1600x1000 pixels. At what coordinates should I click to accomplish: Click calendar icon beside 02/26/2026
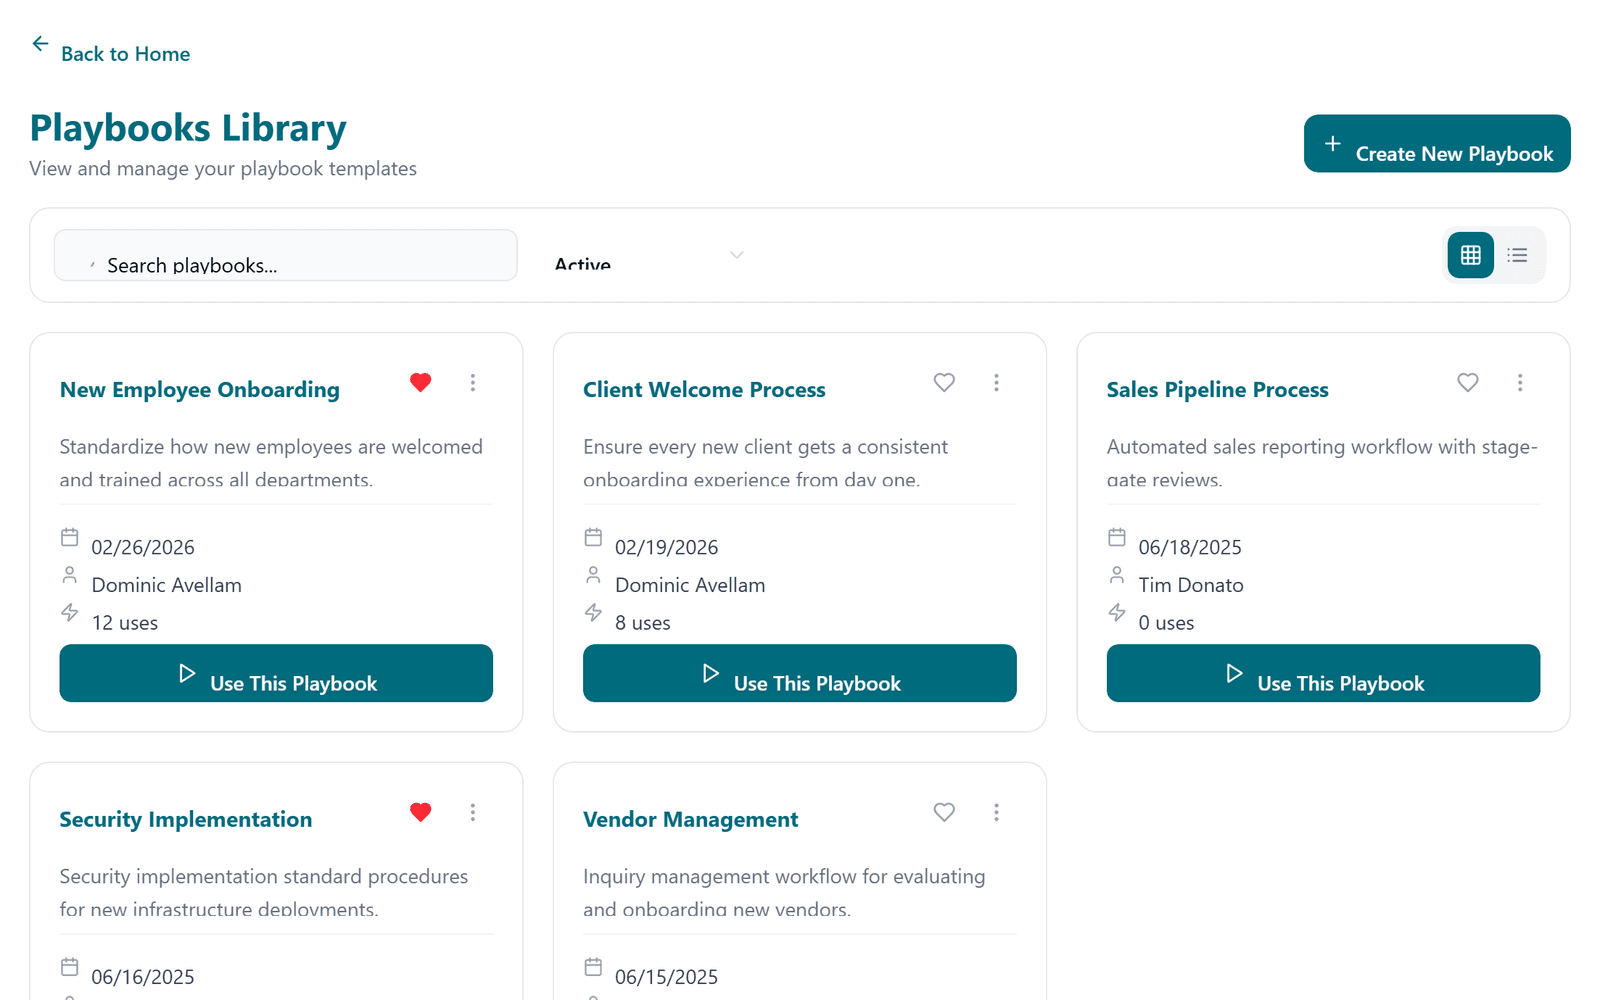[x=70, y=537]
